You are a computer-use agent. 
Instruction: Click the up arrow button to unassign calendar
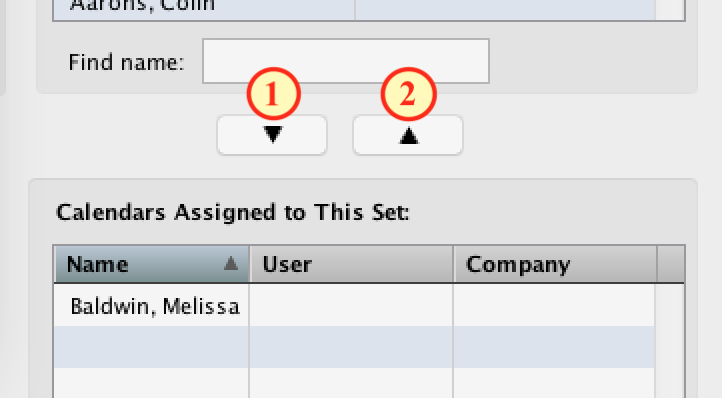pyautogui.click(x=408, y=135)
